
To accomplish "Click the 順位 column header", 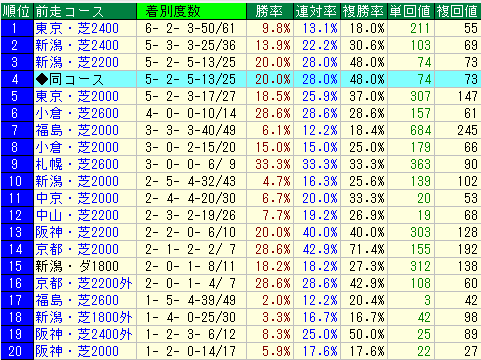I will click(x=17, y=11).
